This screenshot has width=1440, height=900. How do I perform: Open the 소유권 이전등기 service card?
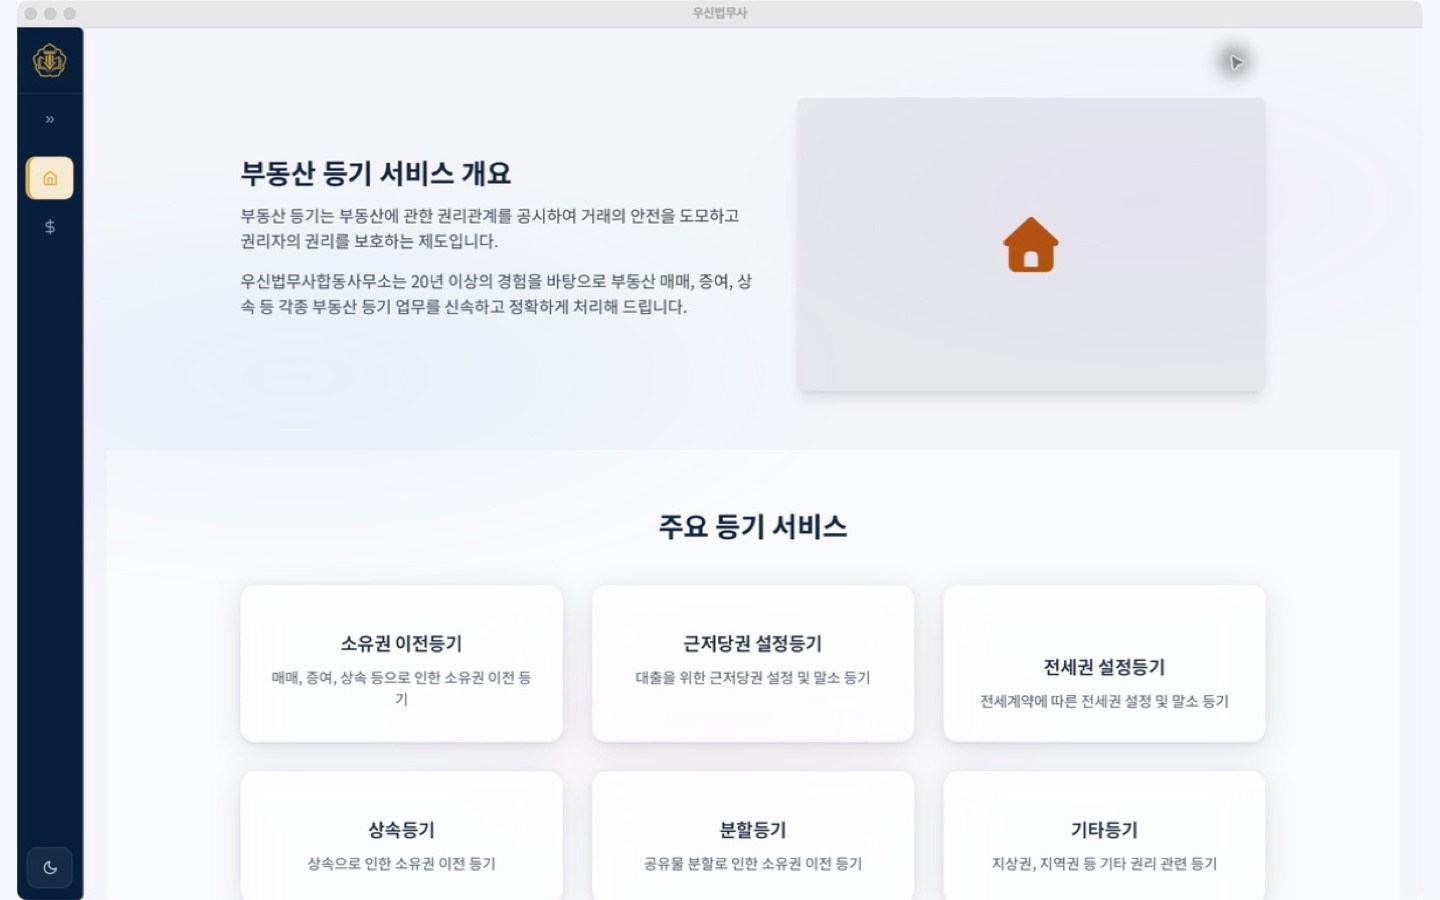(401, 663)
